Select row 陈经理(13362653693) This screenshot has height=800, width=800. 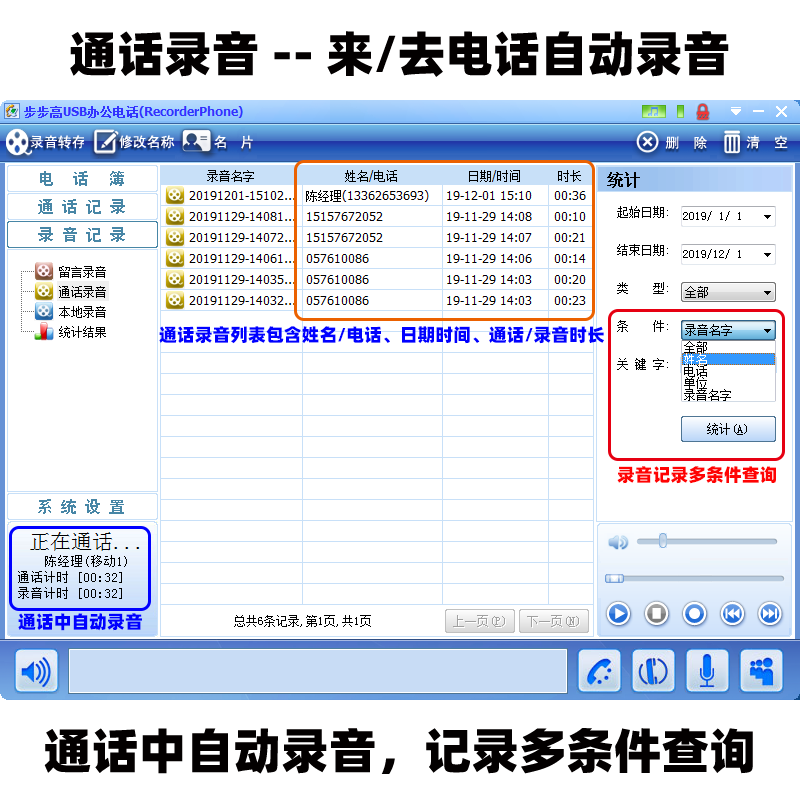(377, 195)
